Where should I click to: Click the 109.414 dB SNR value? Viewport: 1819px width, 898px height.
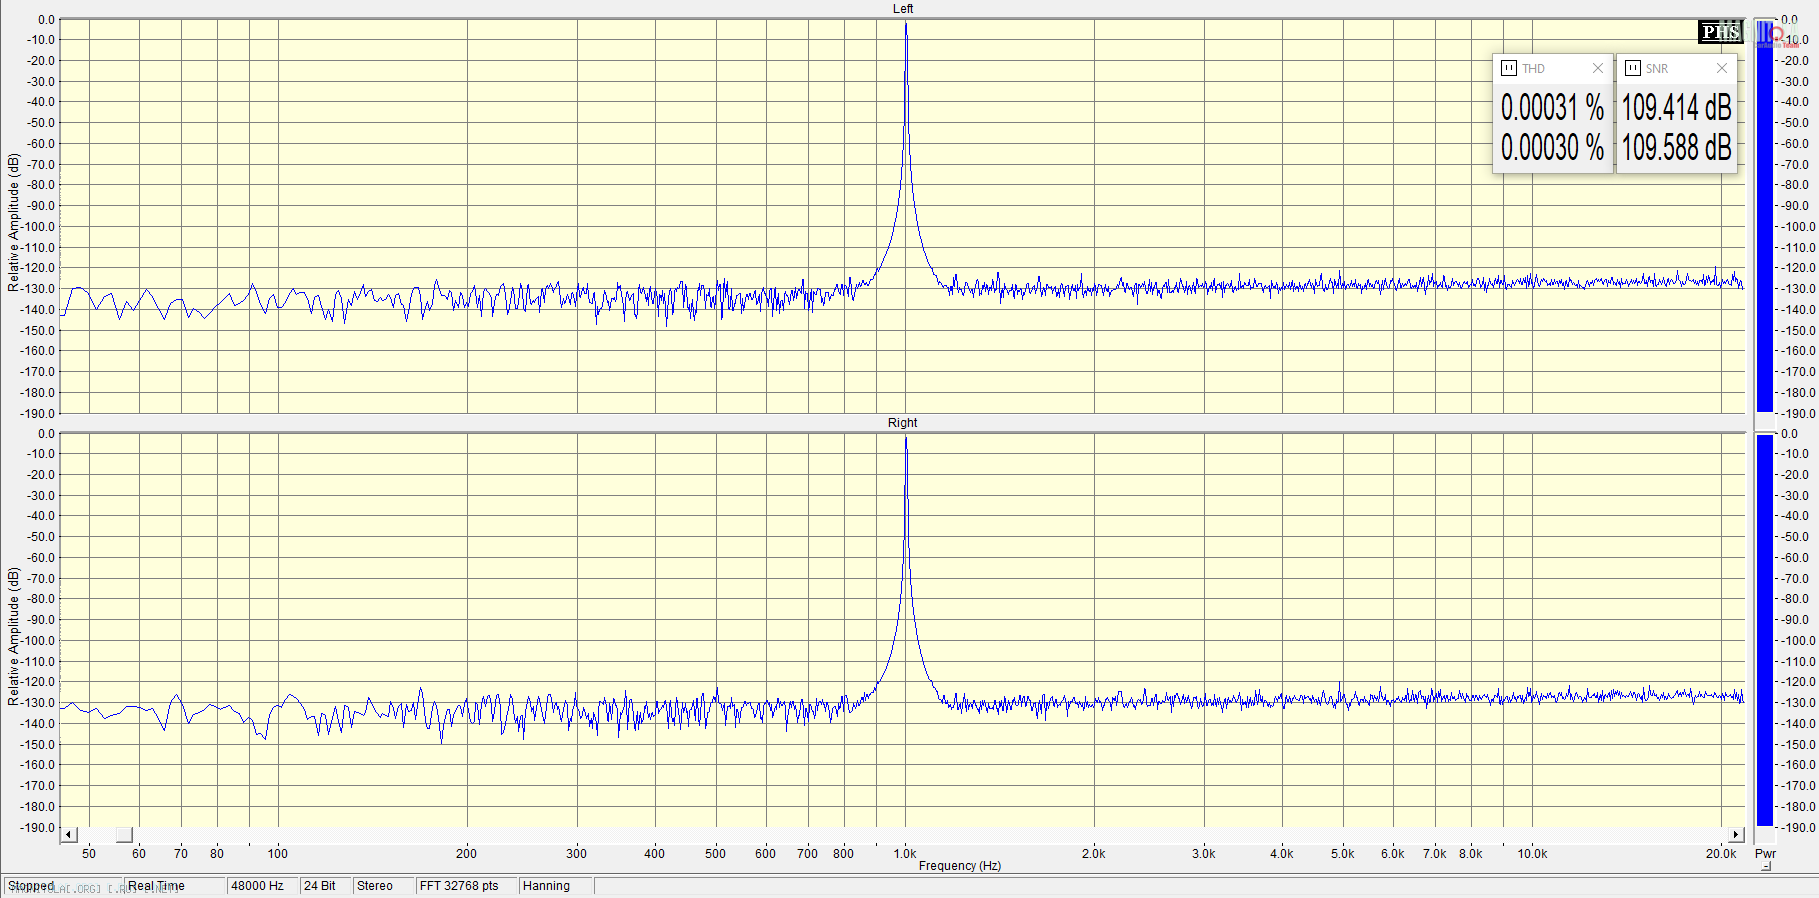pyautogui.click(x=1676, y=107)
